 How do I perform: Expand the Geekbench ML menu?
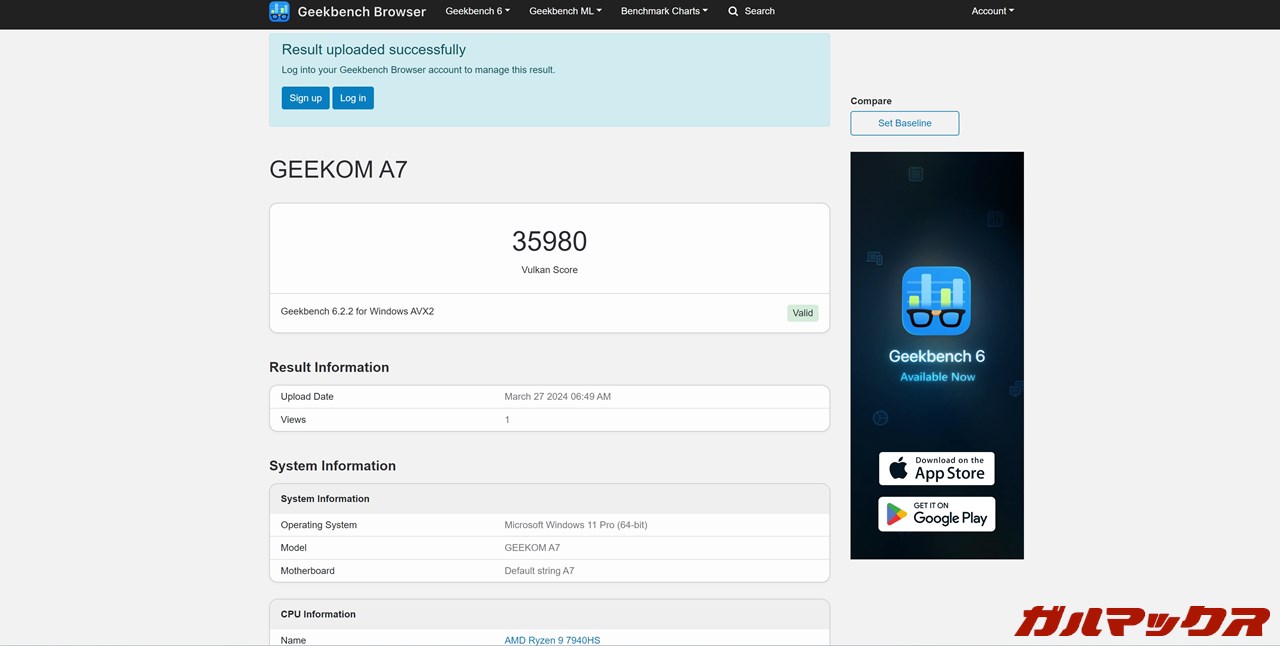(x=565, y=11)
